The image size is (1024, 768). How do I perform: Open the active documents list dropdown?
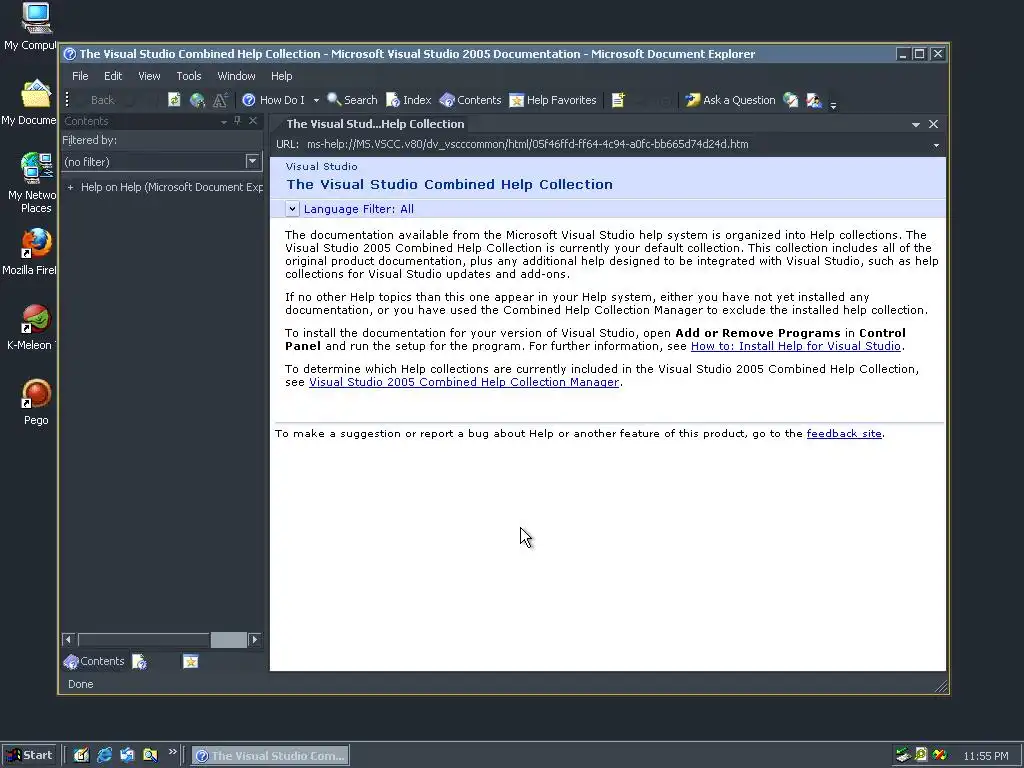coord(916,124)
